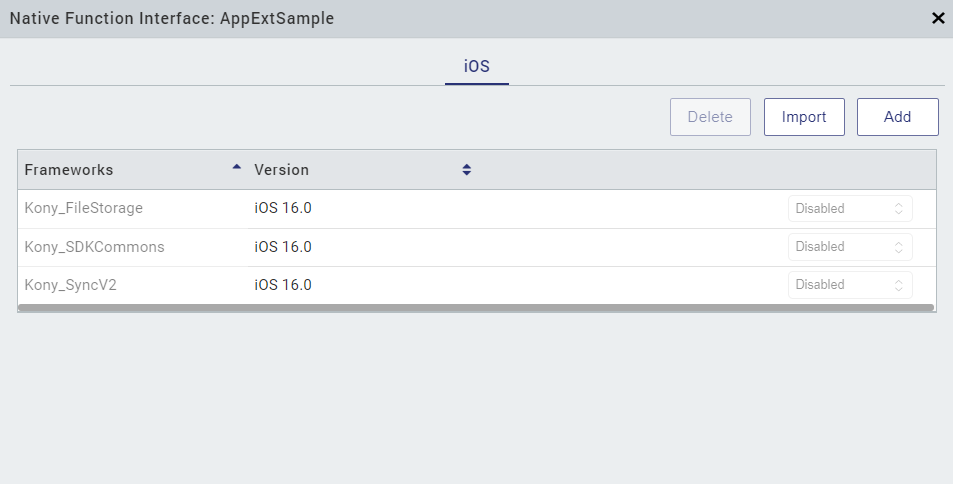This screenshot has width=953, height=484.
Task: Click iOS 16.0 version cell for Kony_SyncV2
Action: [283, 285]
